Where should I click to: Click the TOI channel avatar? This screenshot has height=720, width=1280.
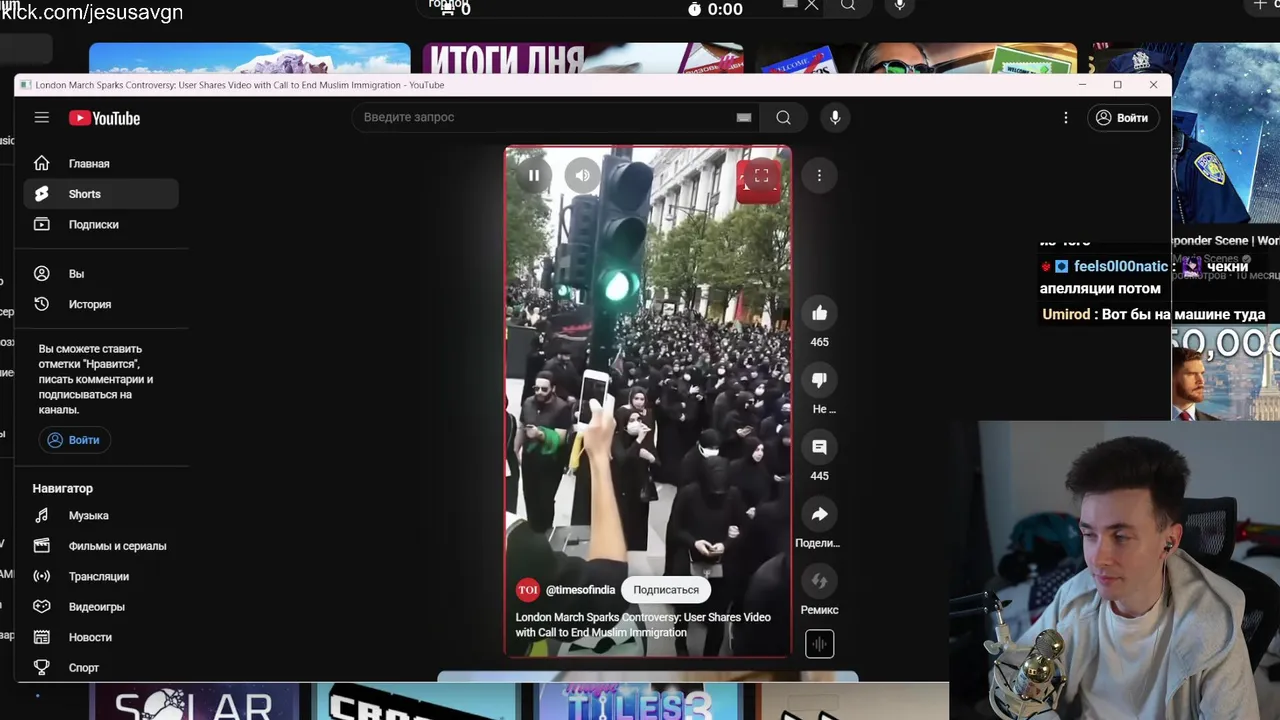527,590
